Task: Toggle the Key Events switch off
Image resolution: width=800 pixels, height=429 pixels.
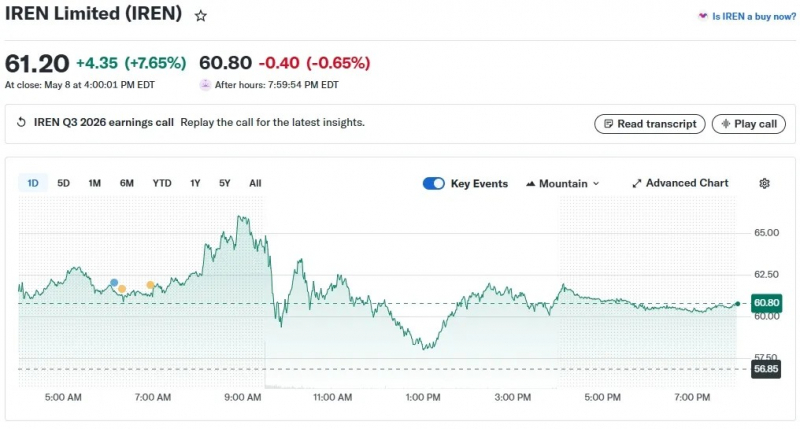Action: point(434,184)
